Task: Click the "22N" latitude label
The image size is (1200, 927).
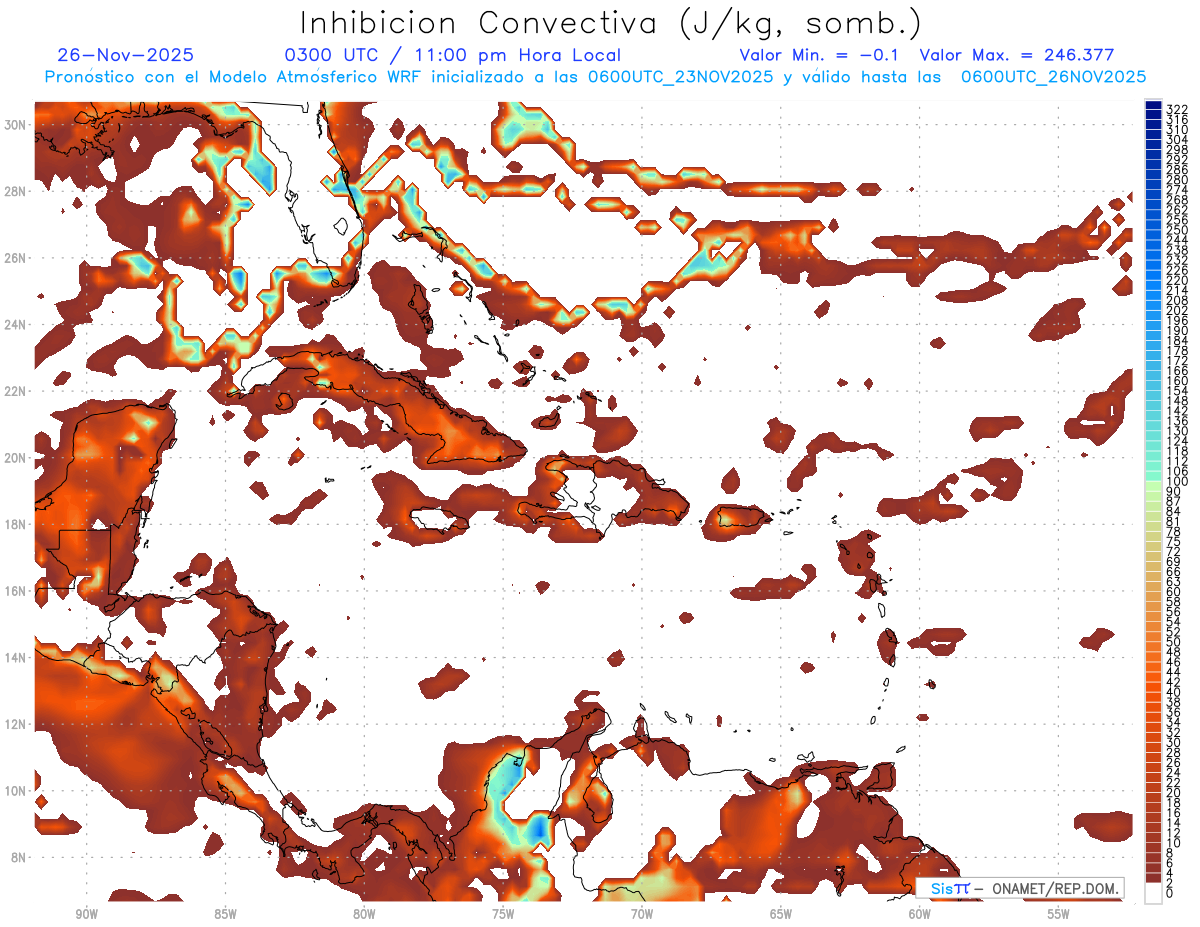Action: pos(17,391)
